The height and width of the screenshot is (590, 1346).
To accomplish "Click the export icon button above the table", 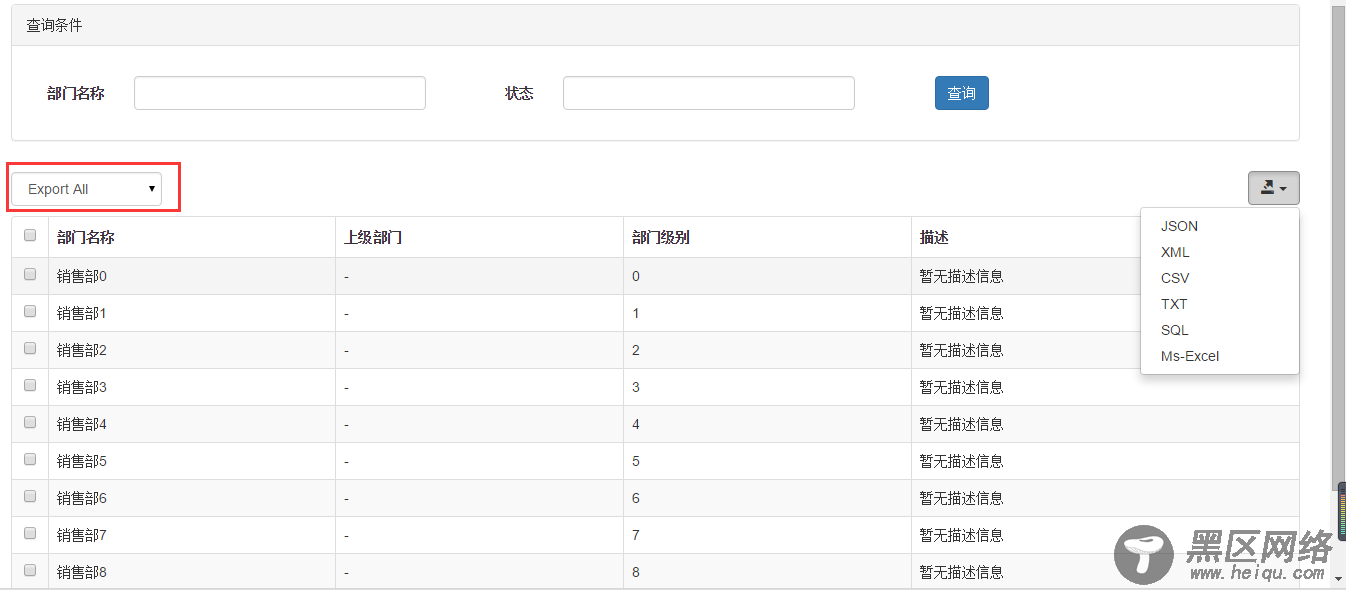I will (x=1273, y=188).
